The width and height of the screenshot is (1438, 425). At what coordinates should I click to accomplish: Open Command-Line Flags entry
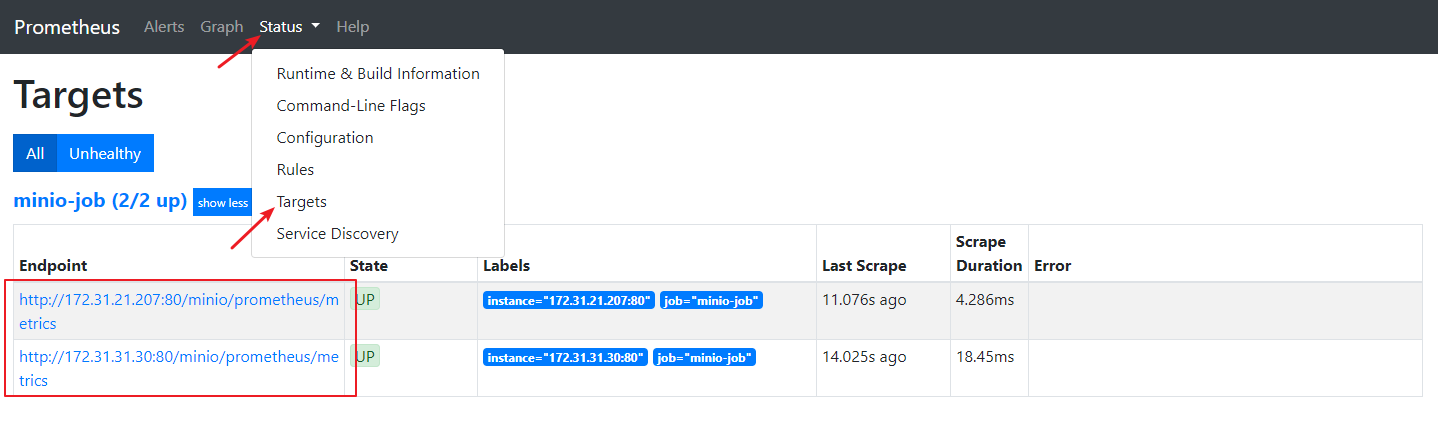click(x=351, y=106)
